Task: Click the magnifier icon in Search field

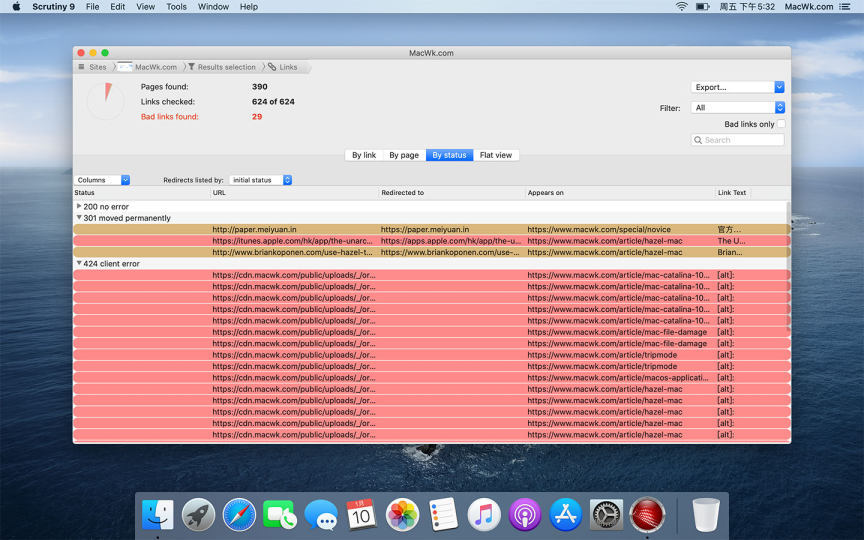Action: coord(698,140)
